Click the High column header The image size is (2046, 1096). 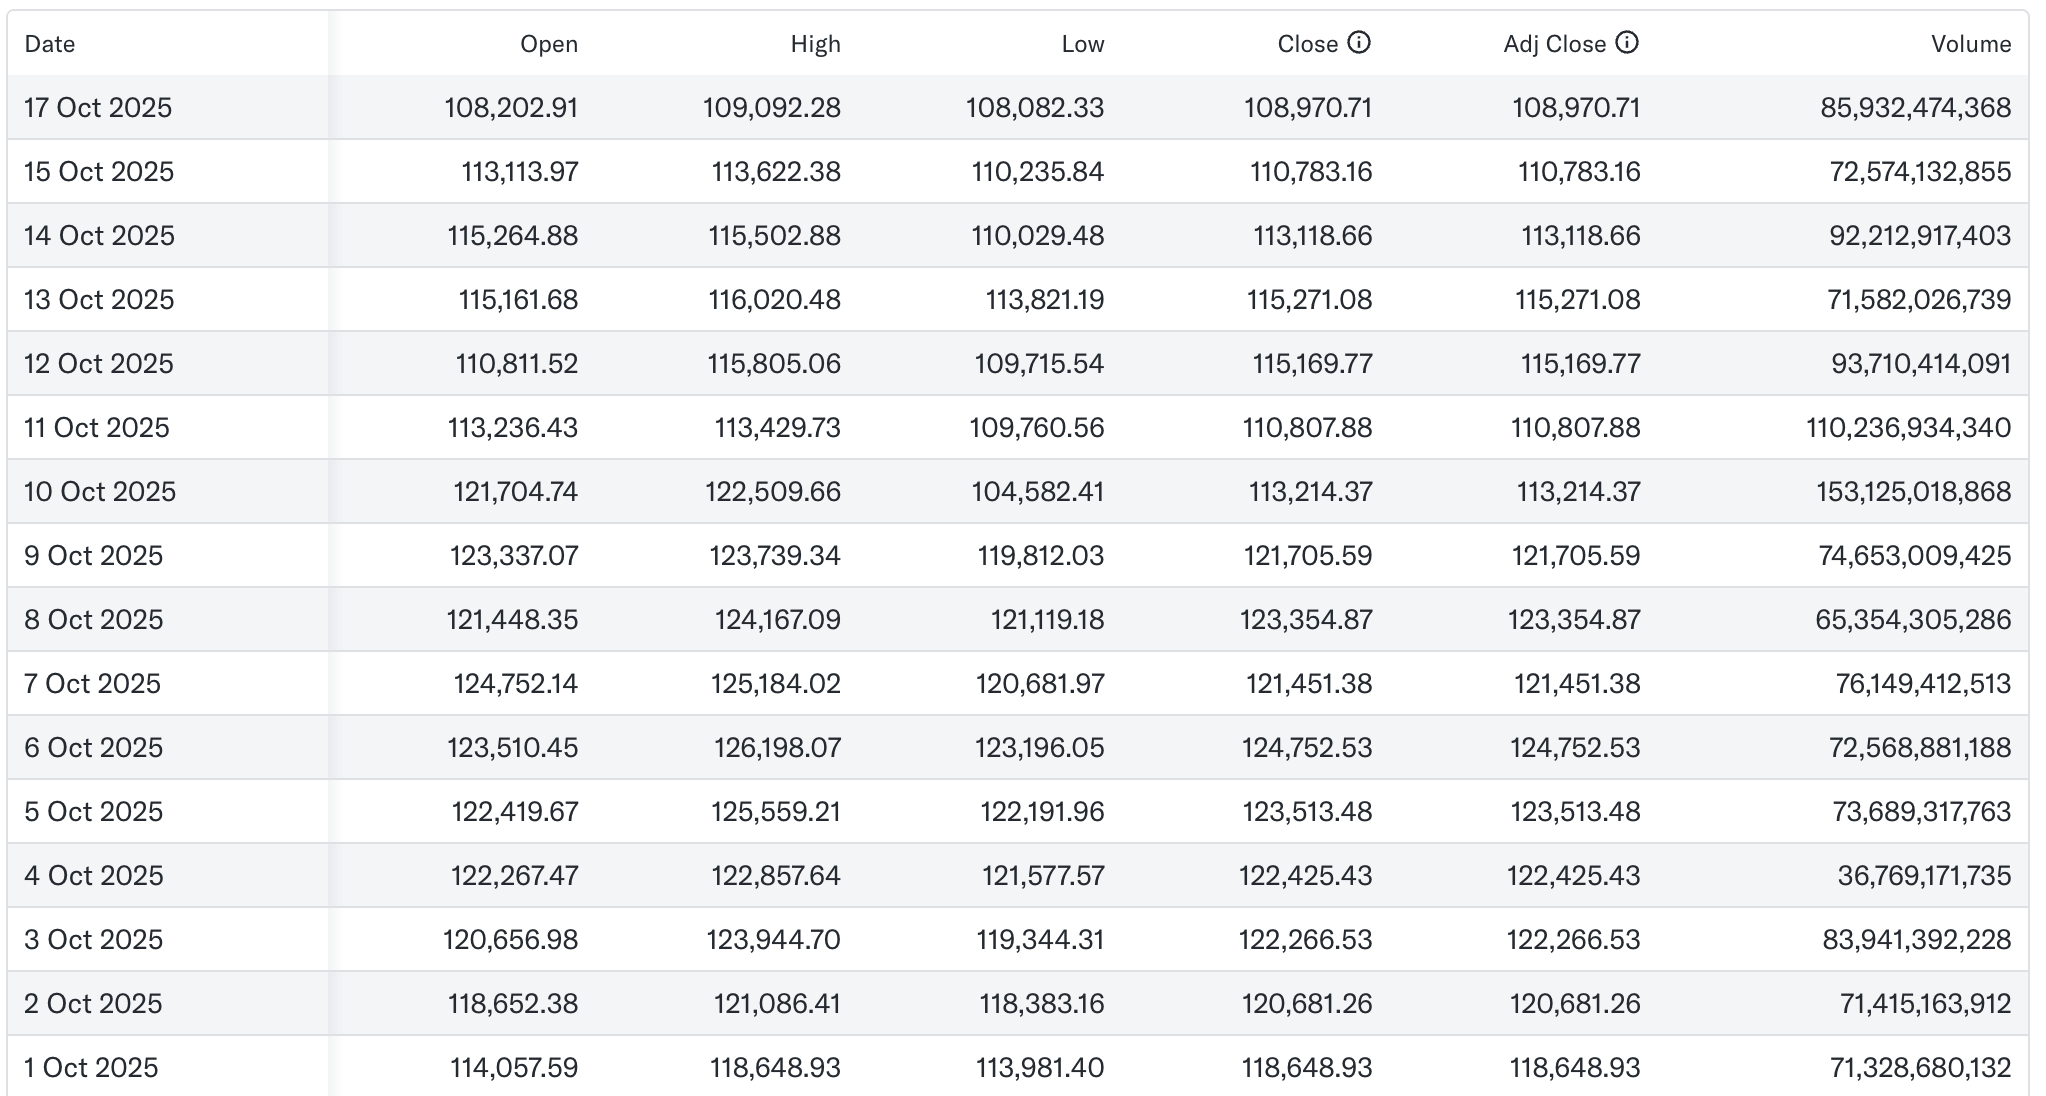click(815, 44)
